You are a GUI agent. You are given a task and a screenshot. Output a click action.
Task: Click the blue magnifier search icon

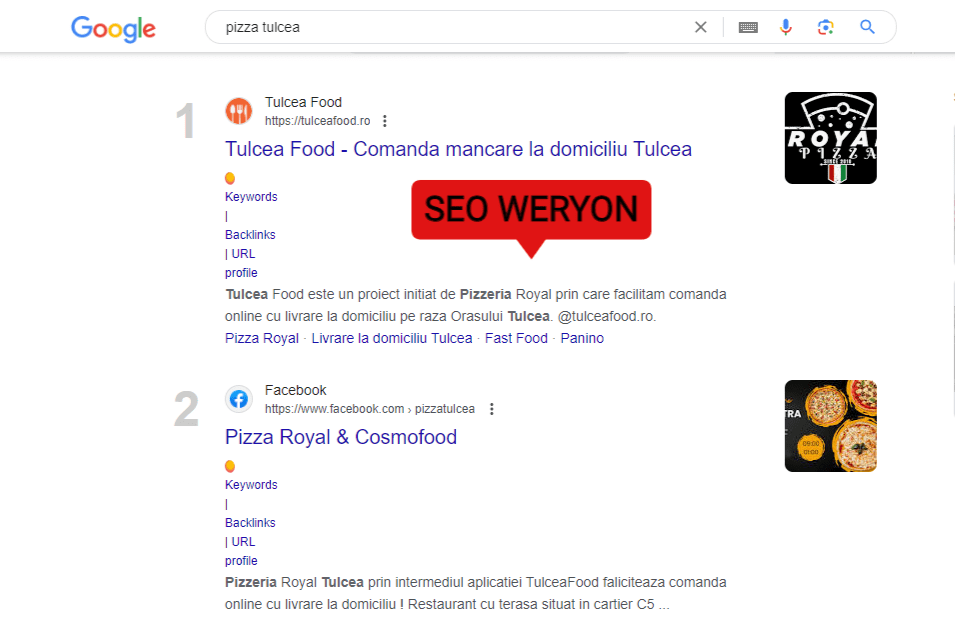[x=866, y=27]
